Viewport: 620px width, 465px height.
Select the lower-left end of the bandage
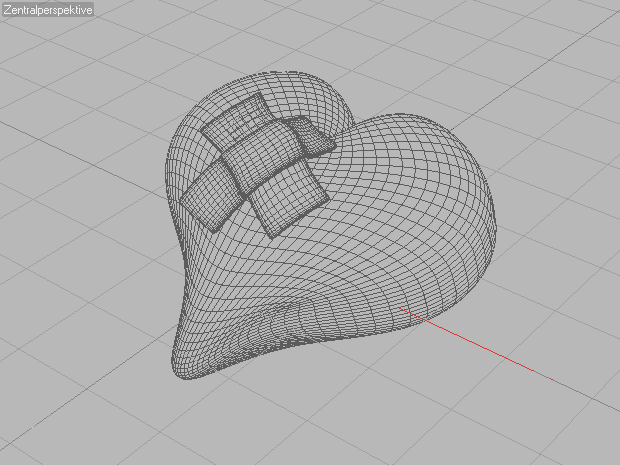pyautogui.click(x=205, y=198)
